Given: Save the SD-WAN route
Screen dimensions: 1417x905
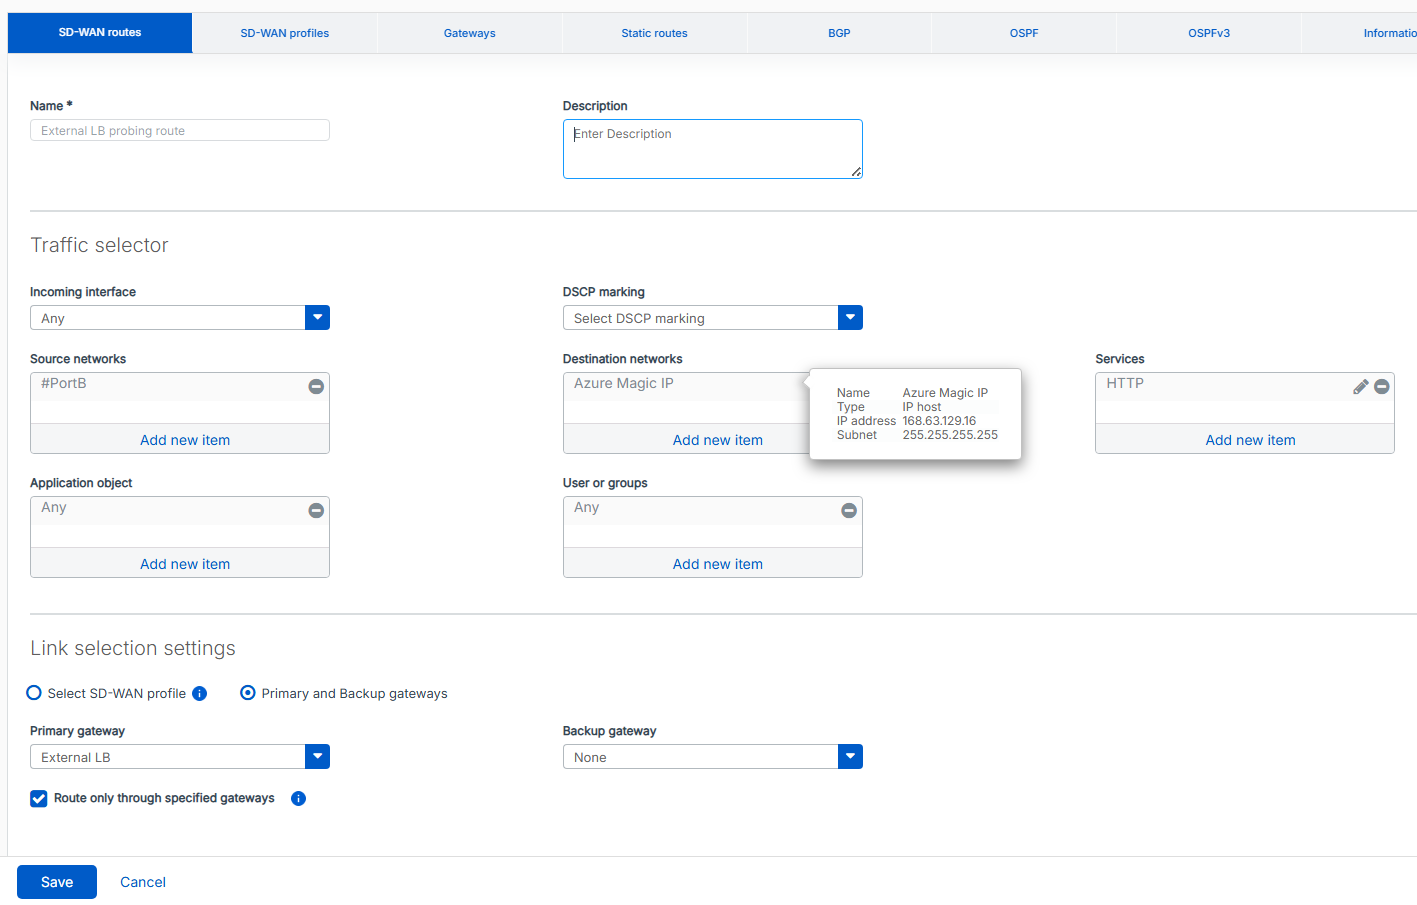Looking at the screenshot, I should 56,881.
